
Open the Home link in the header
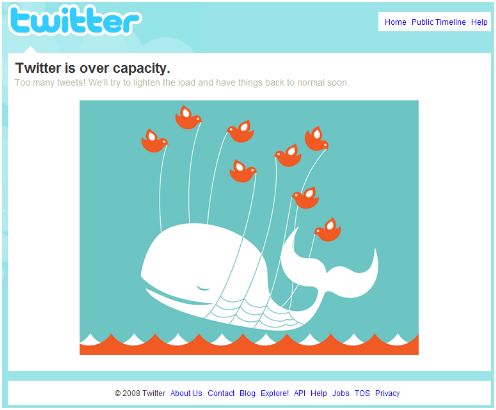(x=395, y=22)
